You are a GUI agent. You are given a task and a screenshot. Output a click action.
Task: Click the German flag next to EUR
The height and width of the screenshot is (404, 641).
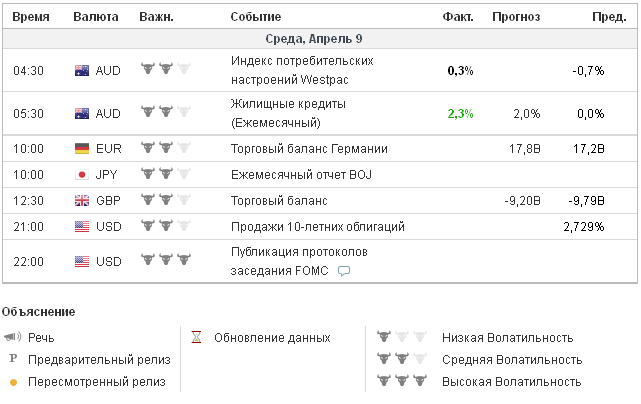pos(82,149)
